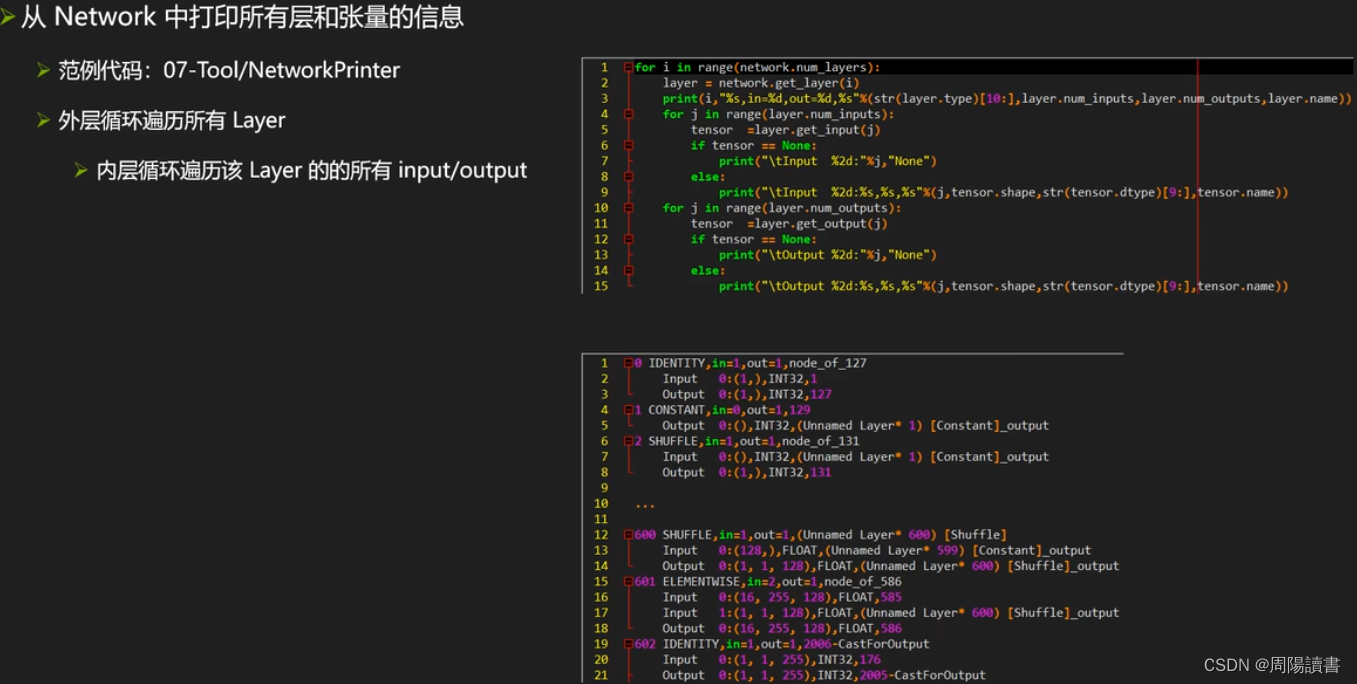Screen dimensions: 1357x684
Task: Click the 'layer = network.get_layer(i)' code line
Action: coord(760,83)
